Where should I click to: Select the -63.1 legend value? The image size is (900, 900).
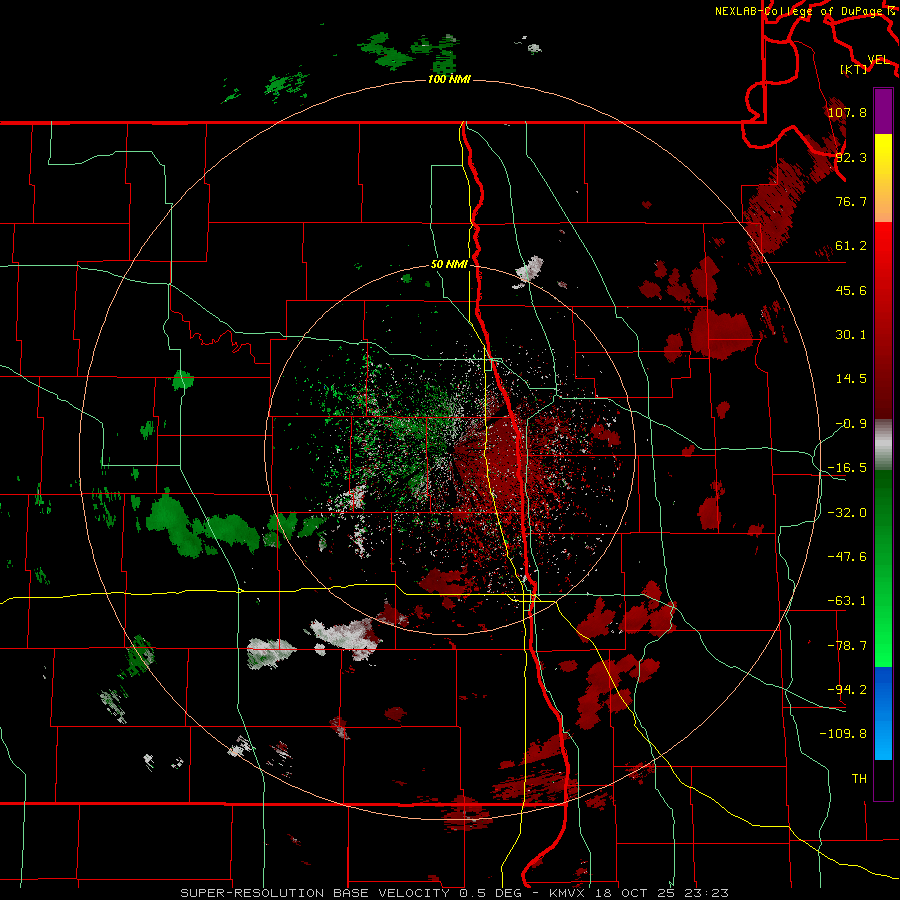[847, 601]
